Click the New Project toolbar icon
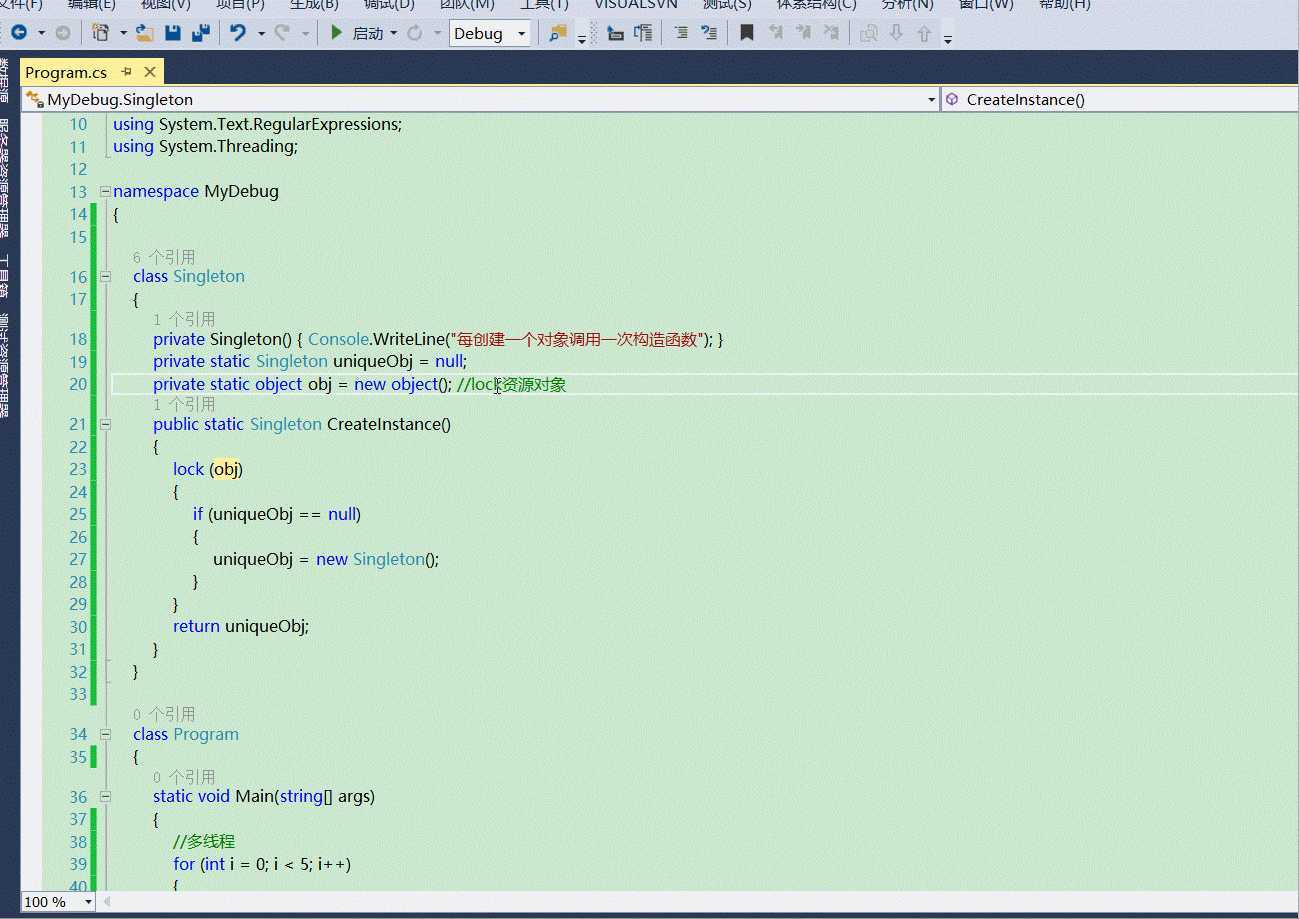 (x=101, y=33)
